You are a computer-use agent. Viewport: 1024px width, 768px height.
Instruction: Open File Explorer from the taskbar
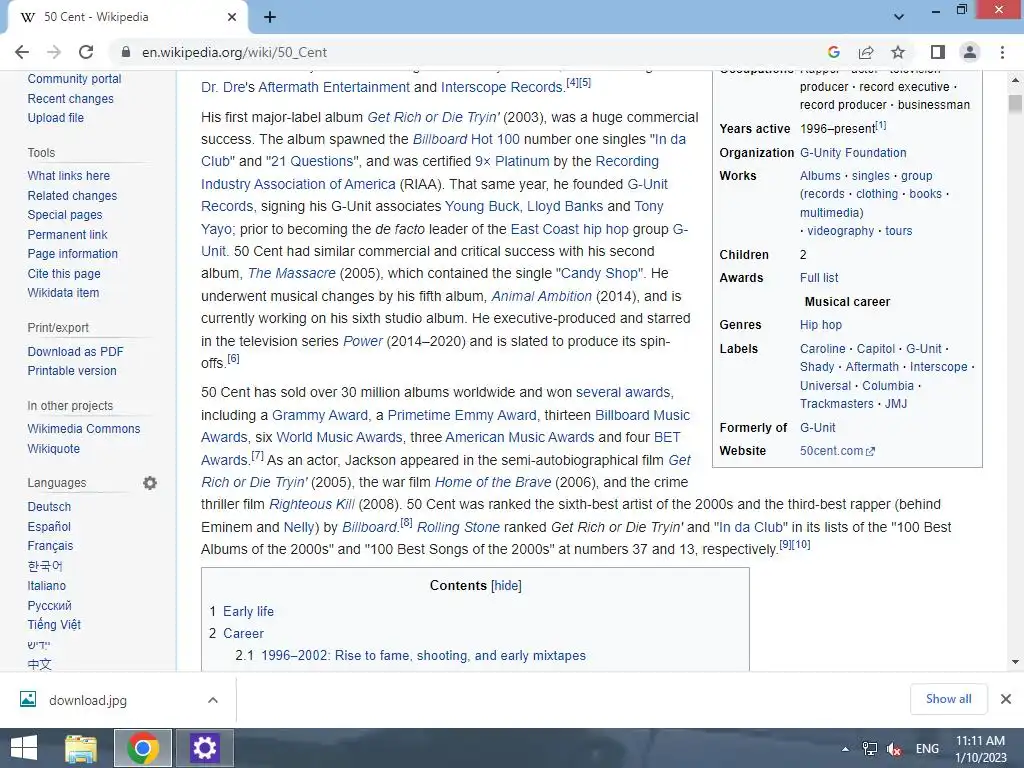81,748
